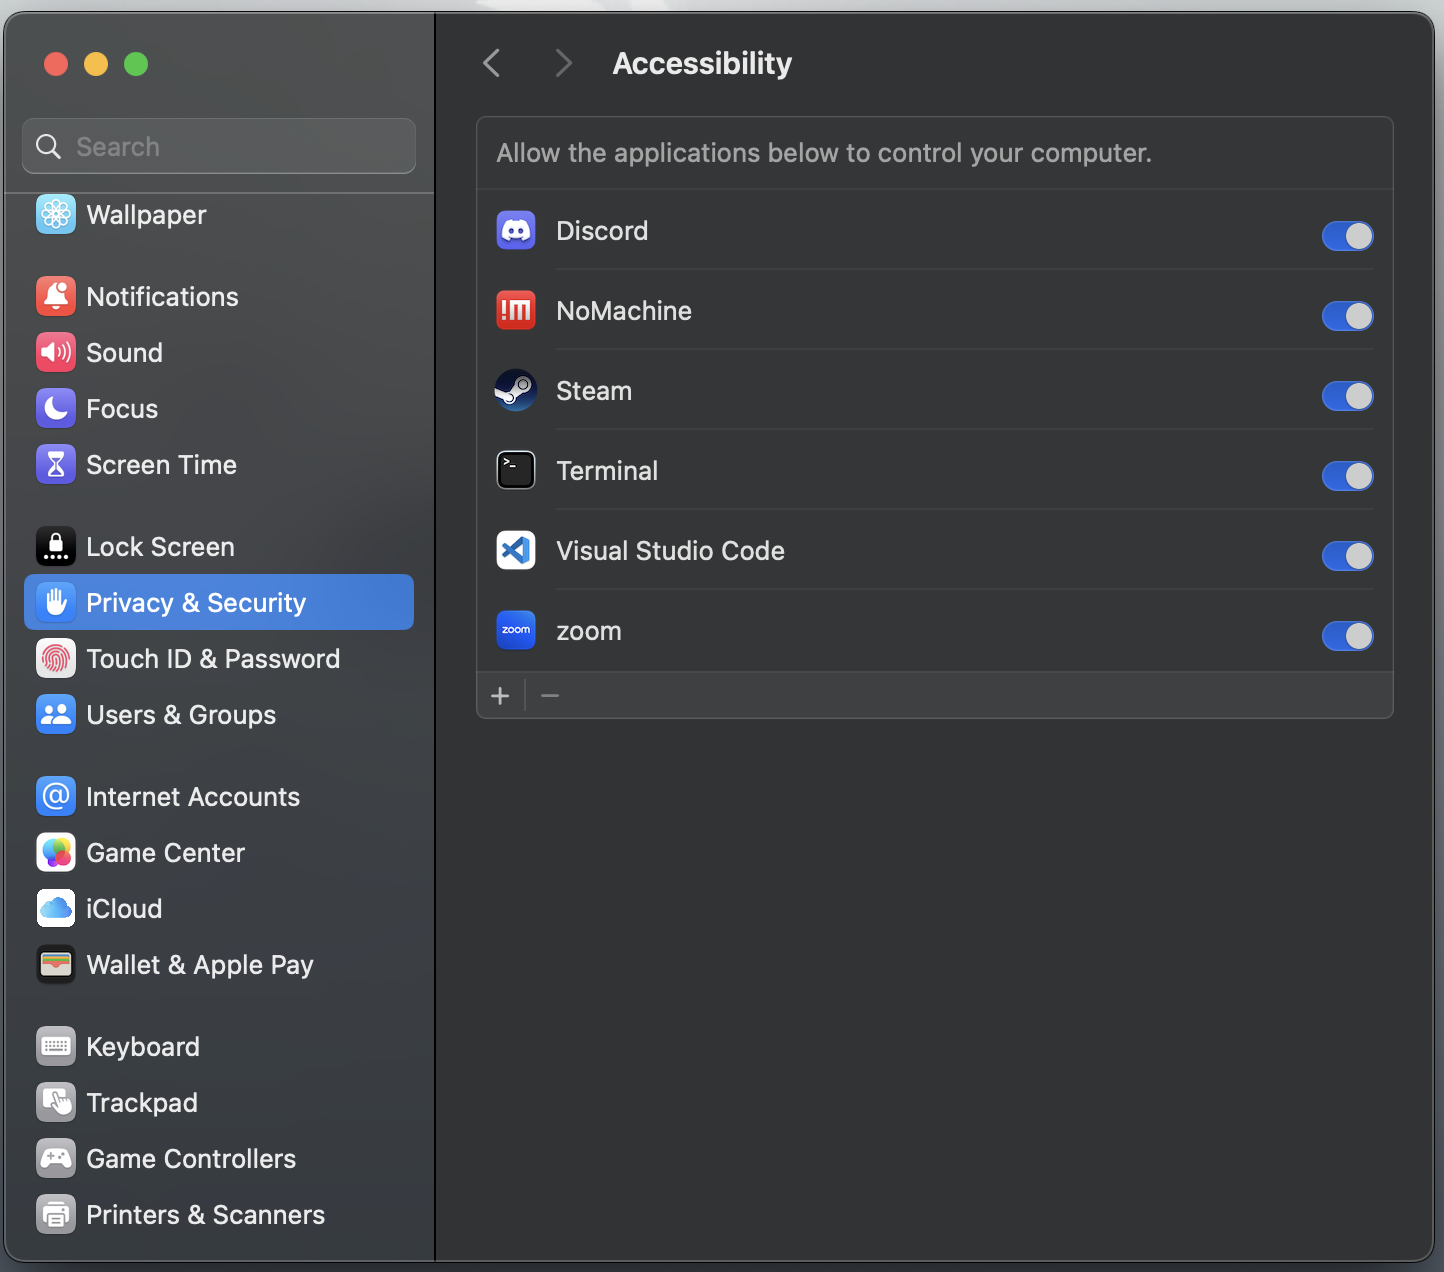Click the Keyboard icon in sidebar
This screenshot has height=1272, width=1444.
[56, 1046]
